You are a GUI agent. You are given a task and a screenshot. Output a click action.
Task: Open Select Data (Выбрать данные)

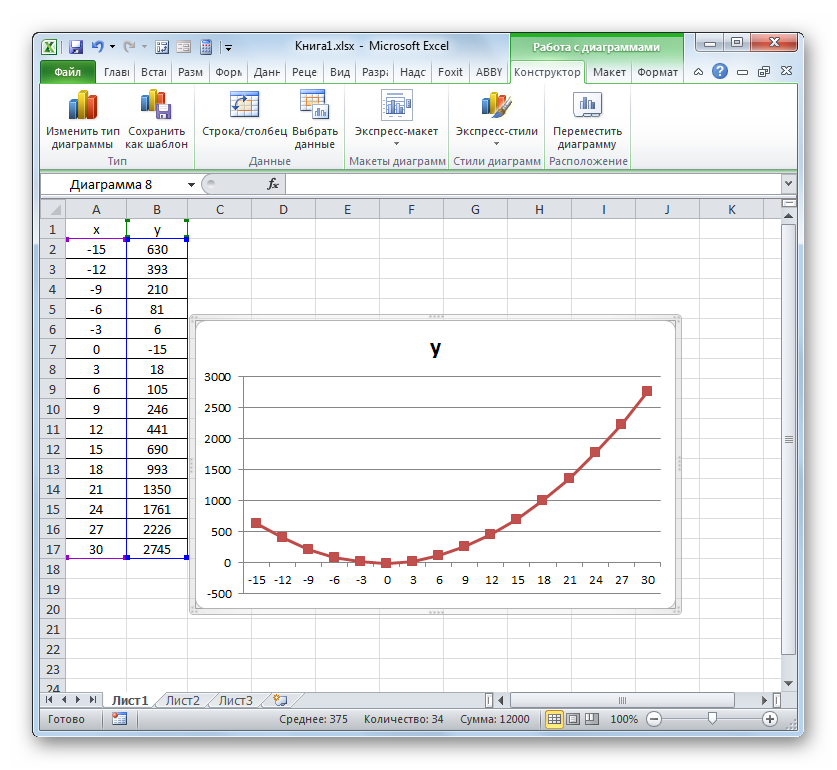(x=314, y=107)
